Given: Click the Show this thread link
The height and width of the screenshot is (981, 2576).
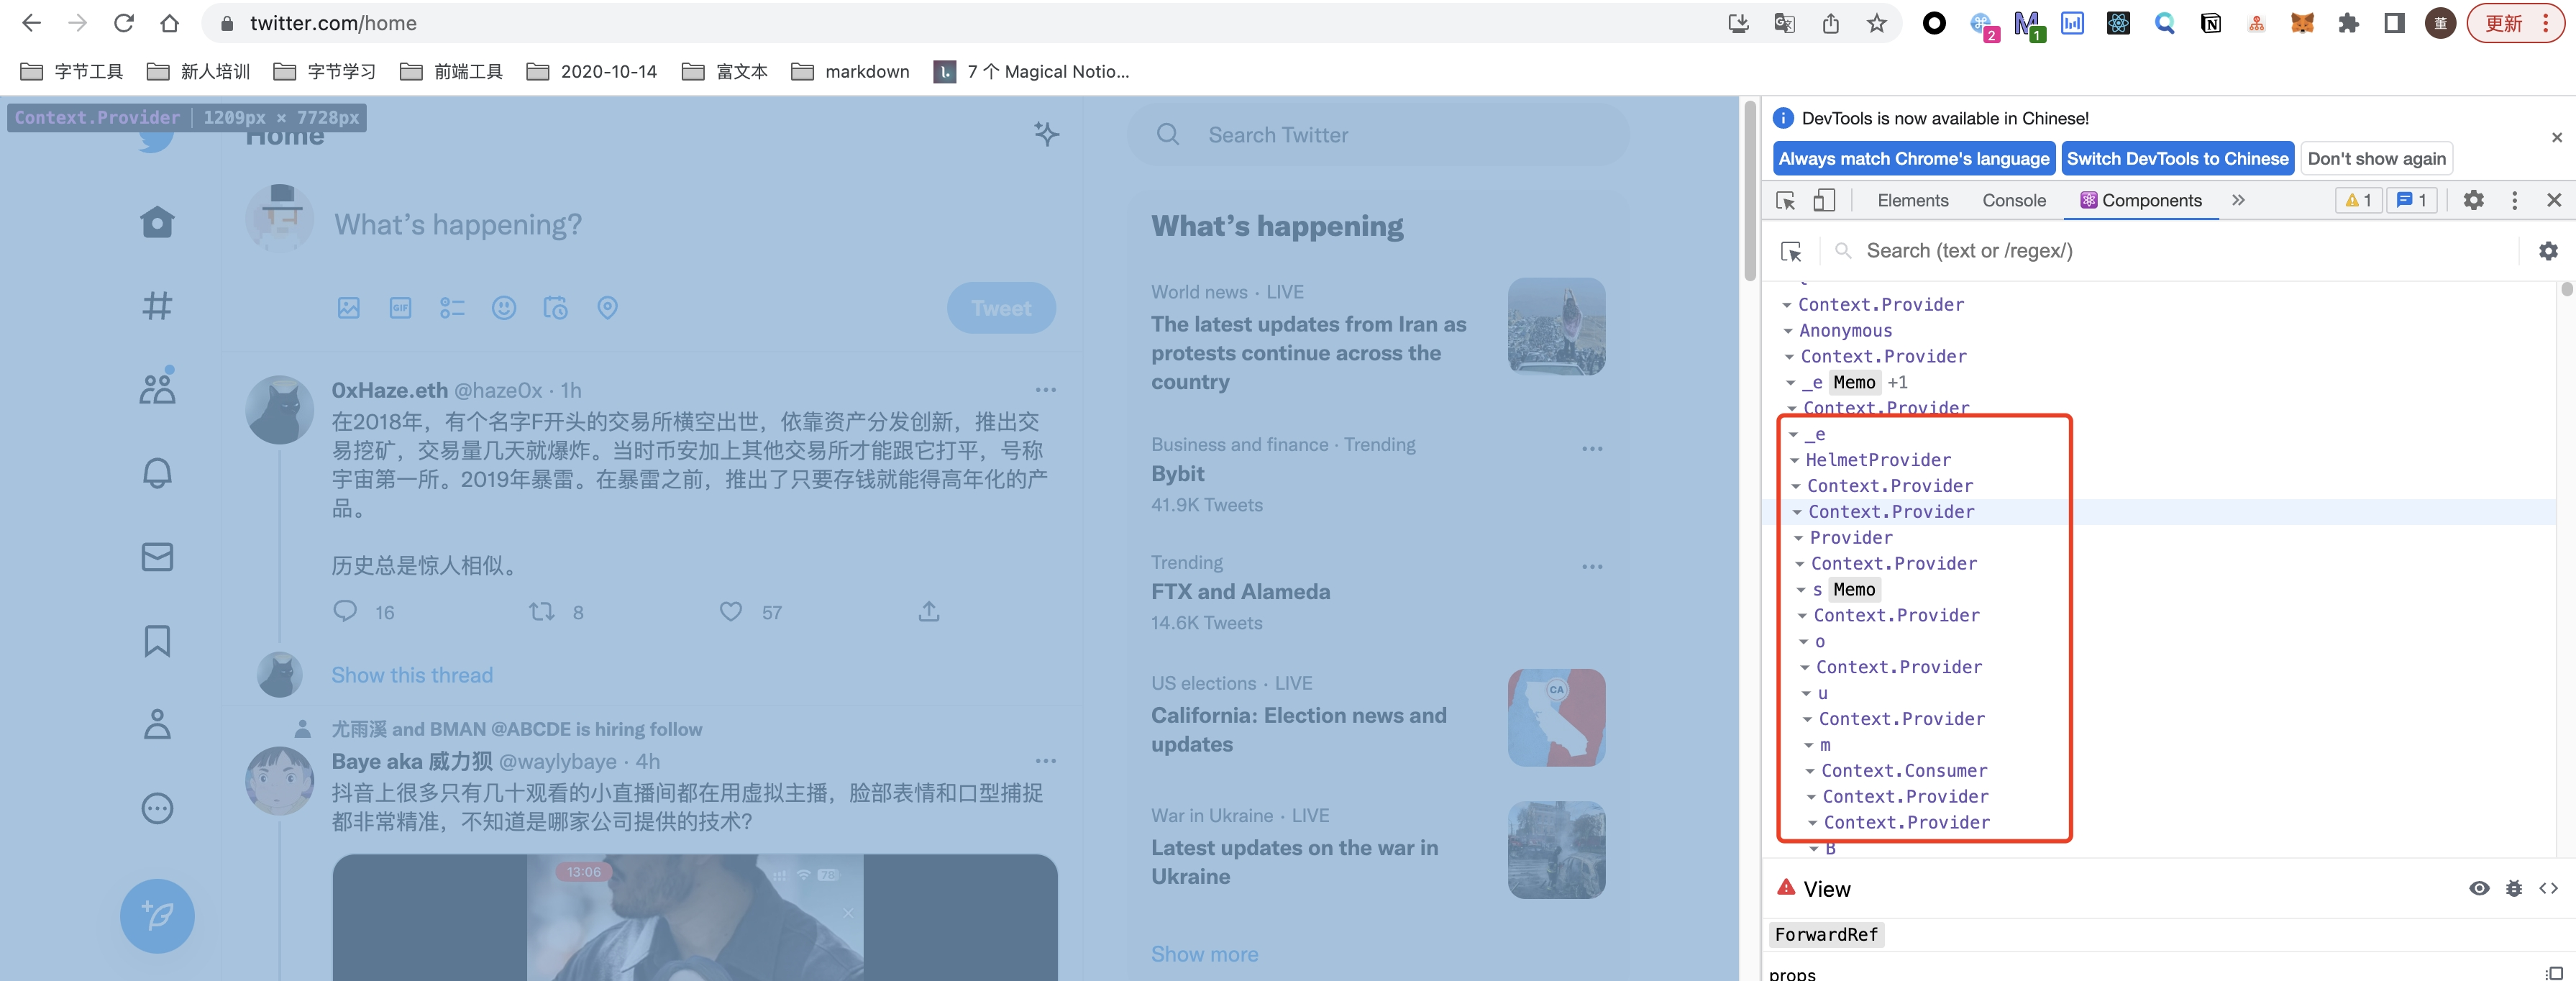Looking at the screenshot, I should coord(412,675).
